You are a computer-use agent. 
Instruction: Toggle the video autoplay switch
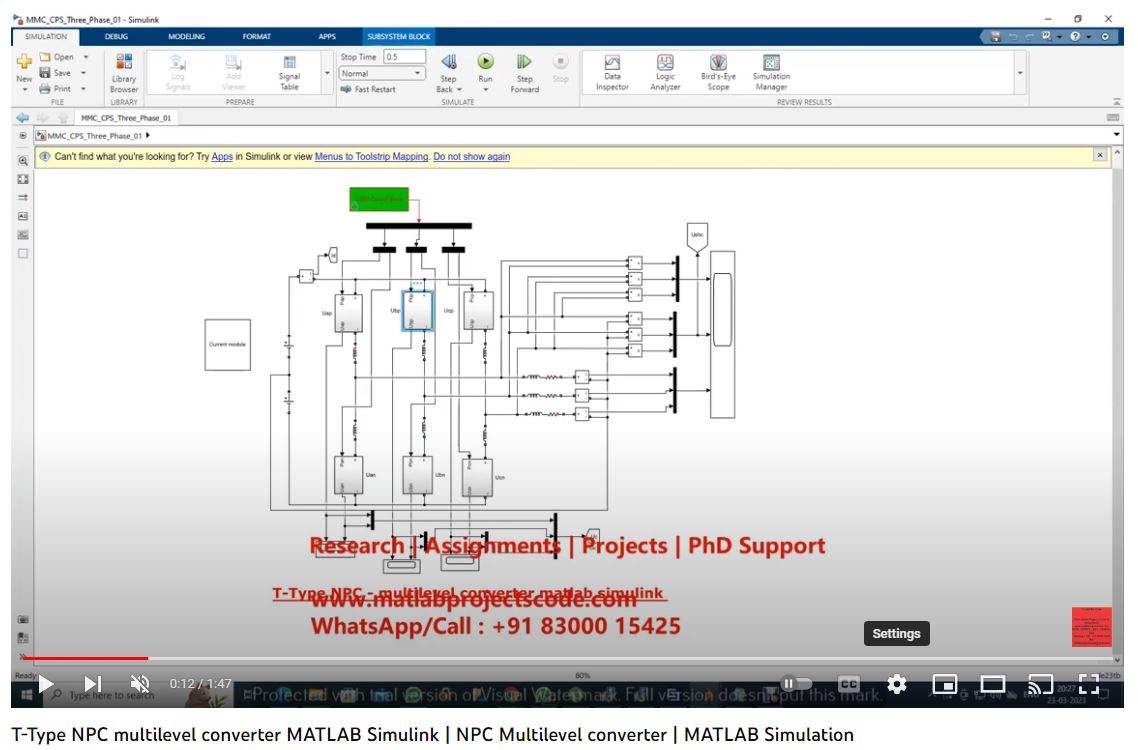tap(796, 684)
